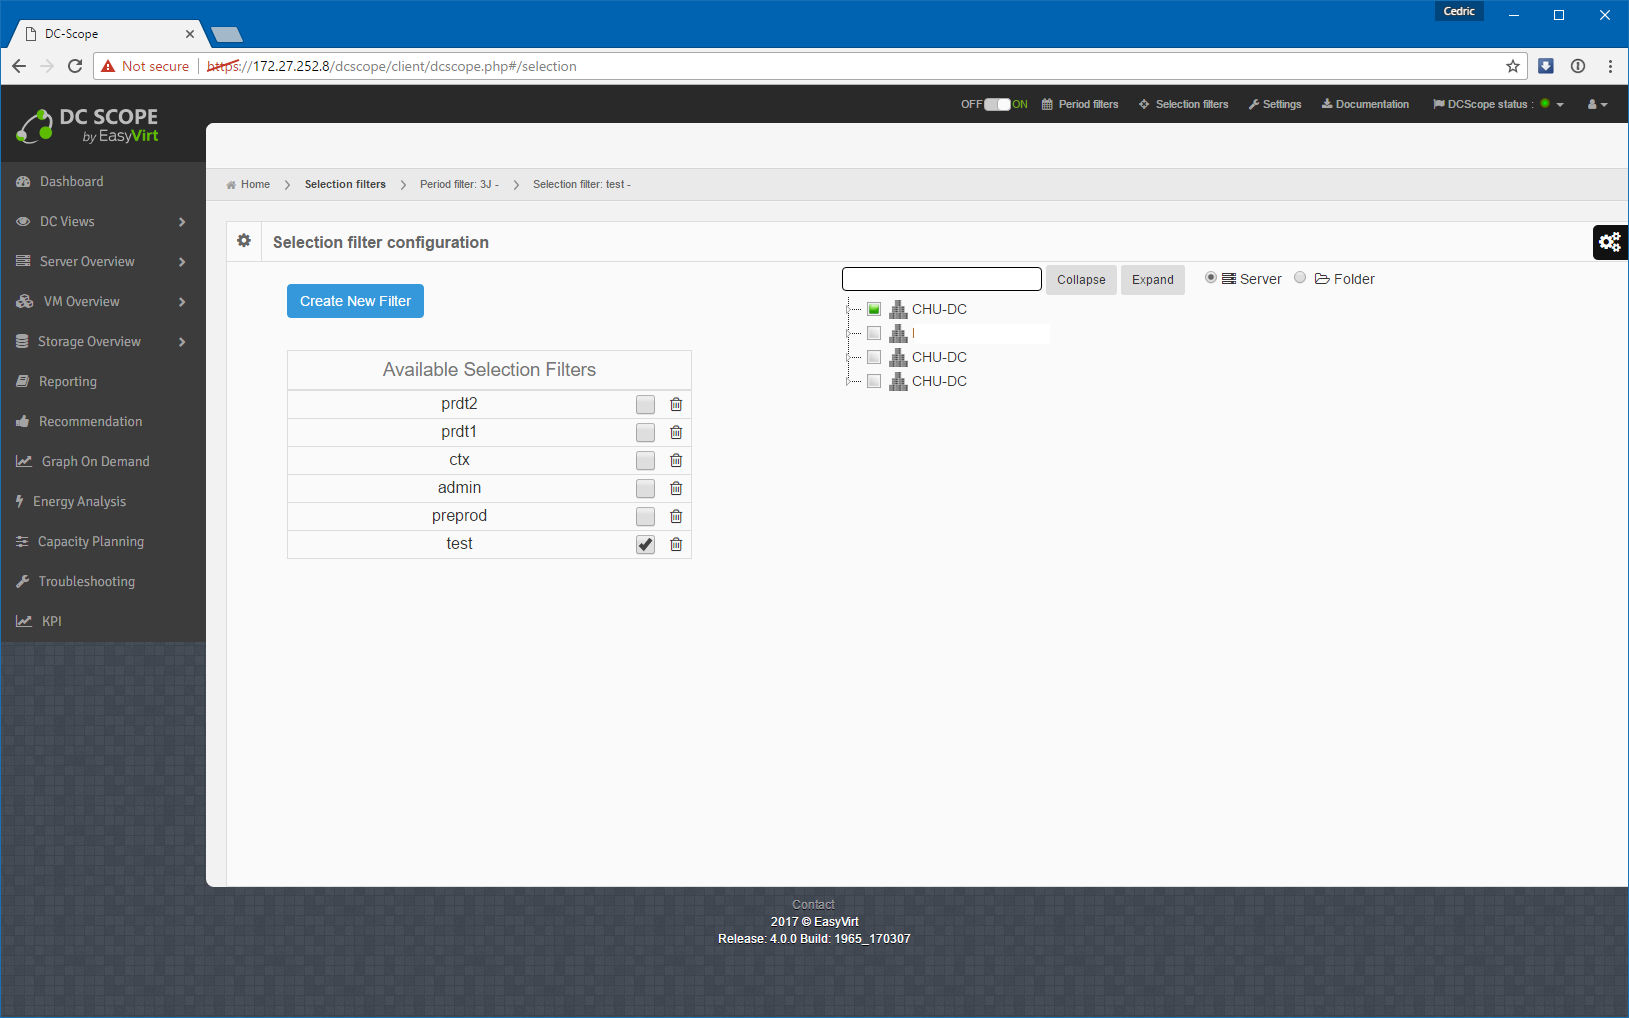This screenshot has height=1018, width=1629.
Task: Click trash icon for admin filter
Action: 676,488
